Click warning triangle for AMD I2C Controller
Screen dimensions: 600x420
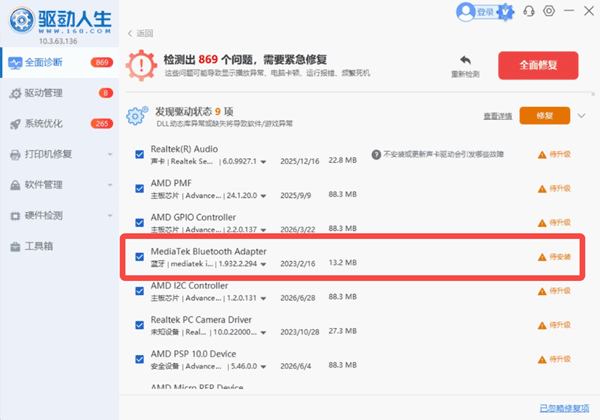point(542,291)
